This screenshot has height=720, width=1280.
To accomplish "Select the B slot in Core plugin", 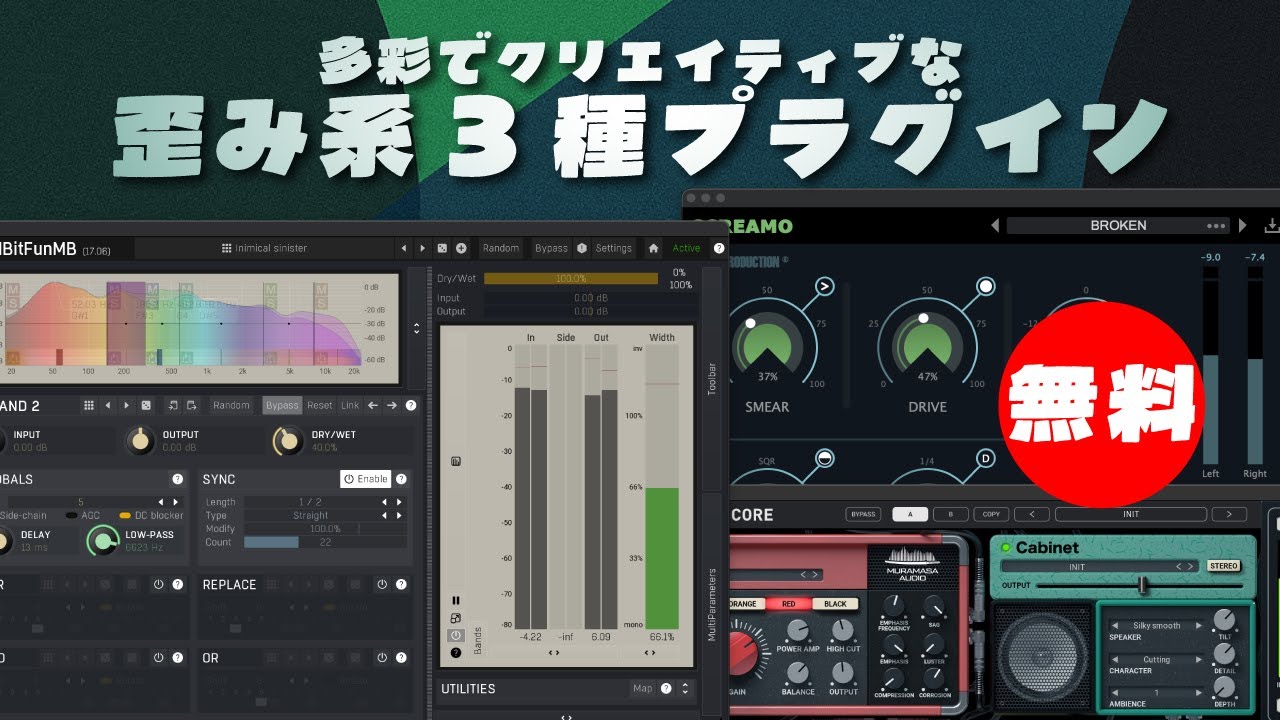I will click(x=950, y=514).
